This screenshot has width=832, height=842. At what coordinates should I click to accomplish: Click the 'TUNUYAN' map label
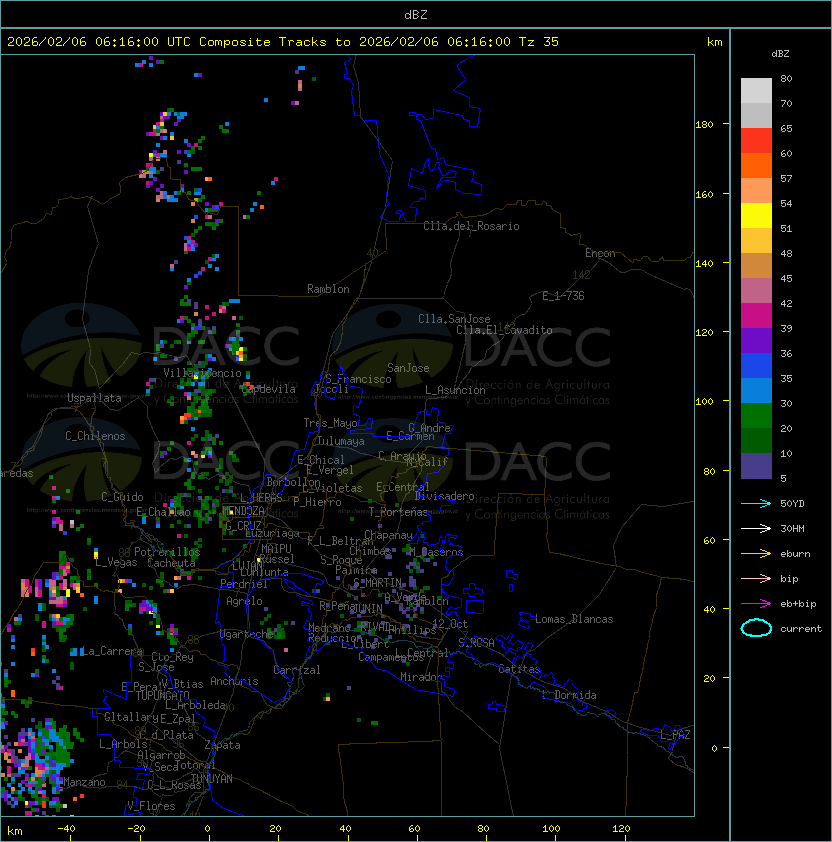[x=211, y=779]
